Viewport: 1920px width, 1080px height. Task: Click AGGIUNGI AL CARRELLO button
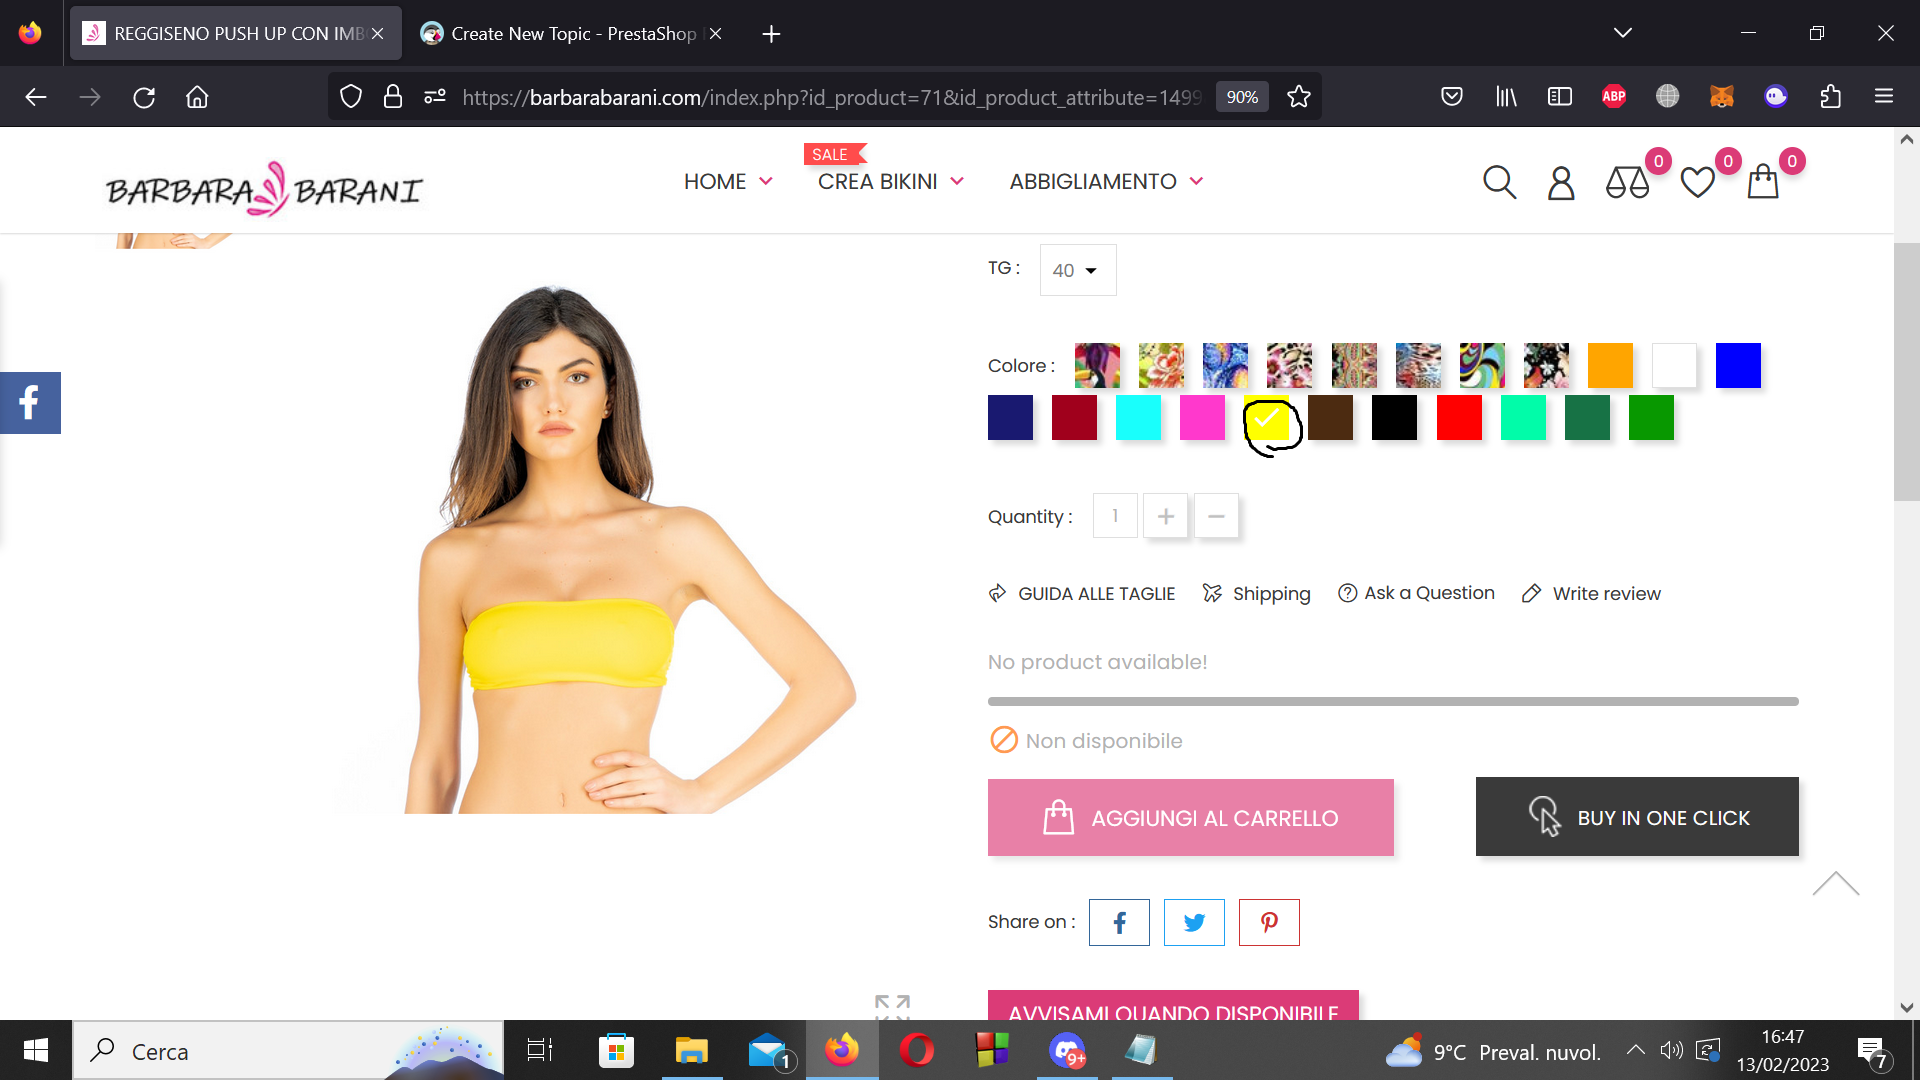coord(1190,817)
